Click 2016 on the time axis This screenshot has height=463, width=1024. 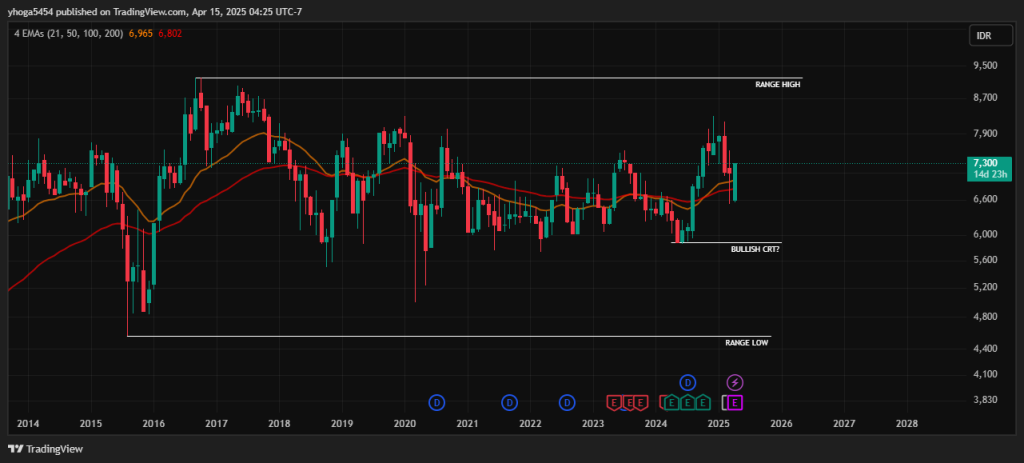153,424
